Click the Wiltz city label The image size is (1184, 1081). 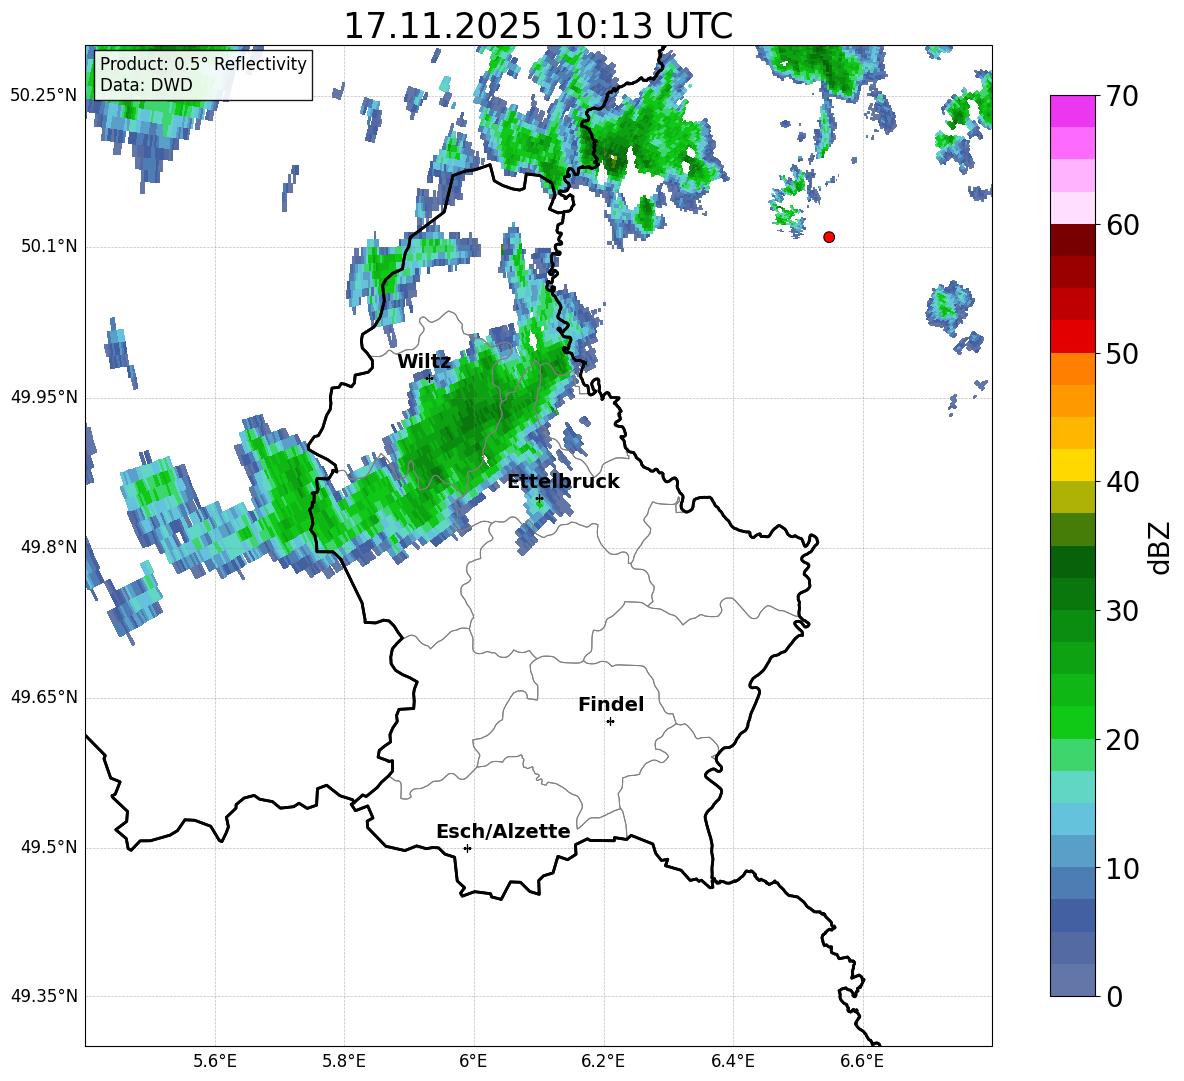[424, 362]
